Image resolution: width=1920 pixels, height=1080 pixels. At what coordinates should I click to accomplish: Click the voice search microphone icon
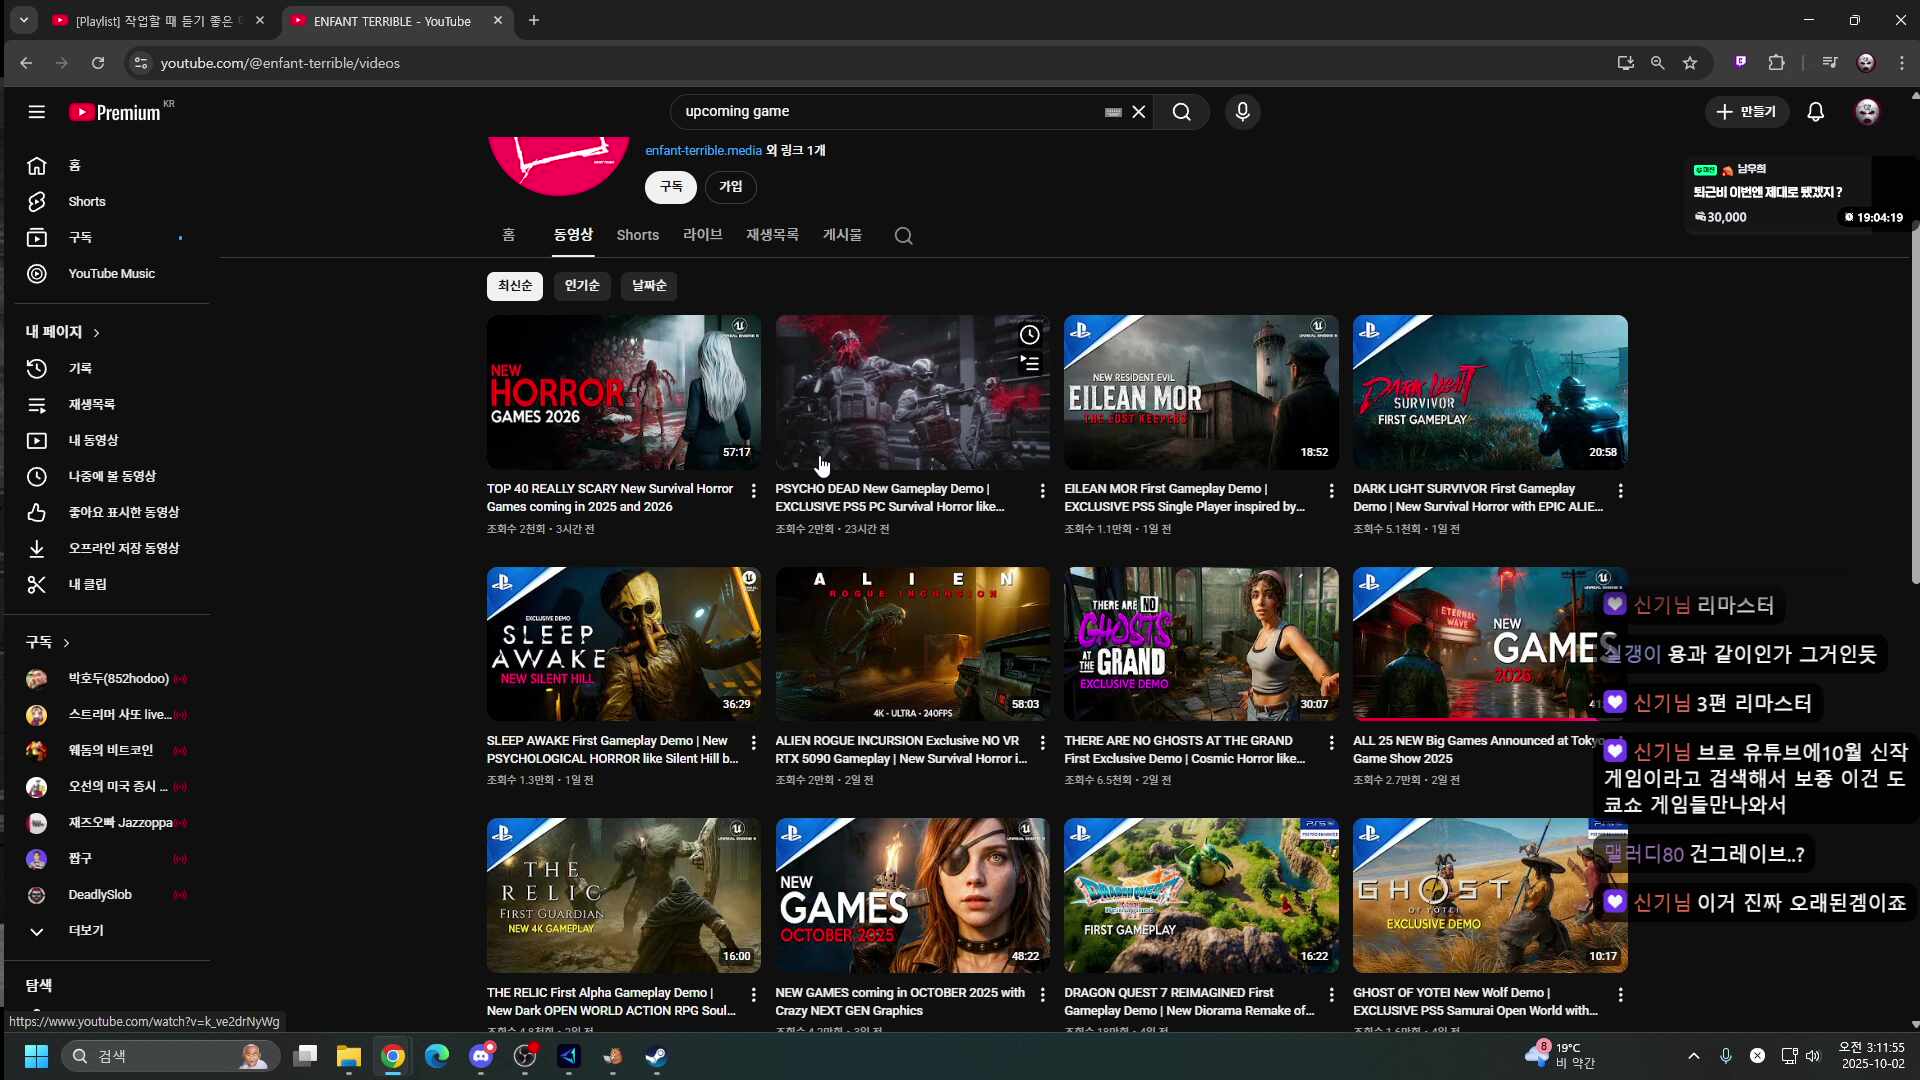[1242, 112]
